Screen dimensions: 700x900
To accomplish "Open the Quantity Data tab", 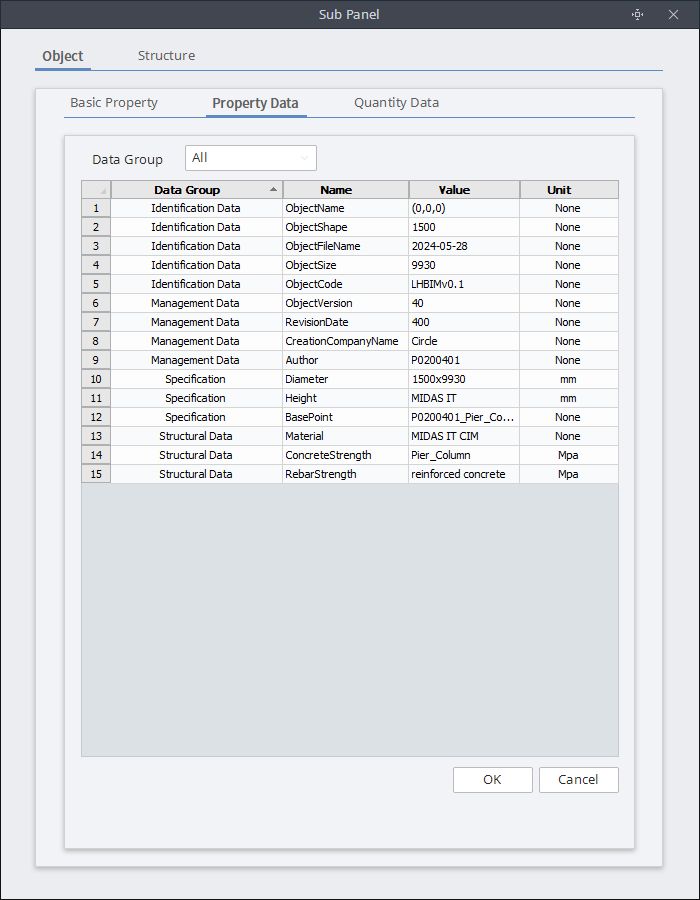I will pos(396,103).
